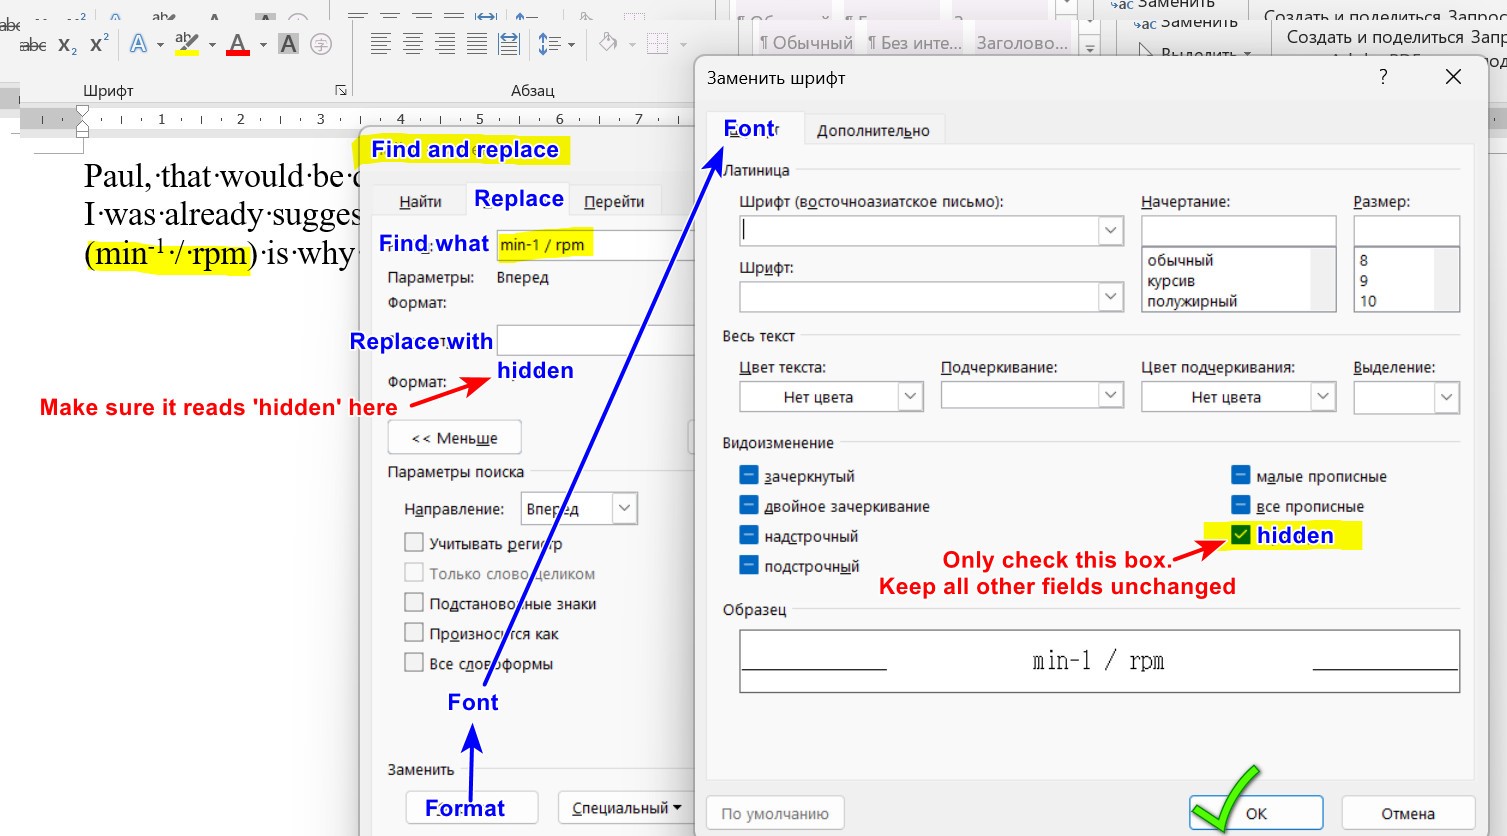Viewport: 1507px width, 836px height.
Task: Toggle character shading (gray A) icon
Action: point(288,44)
